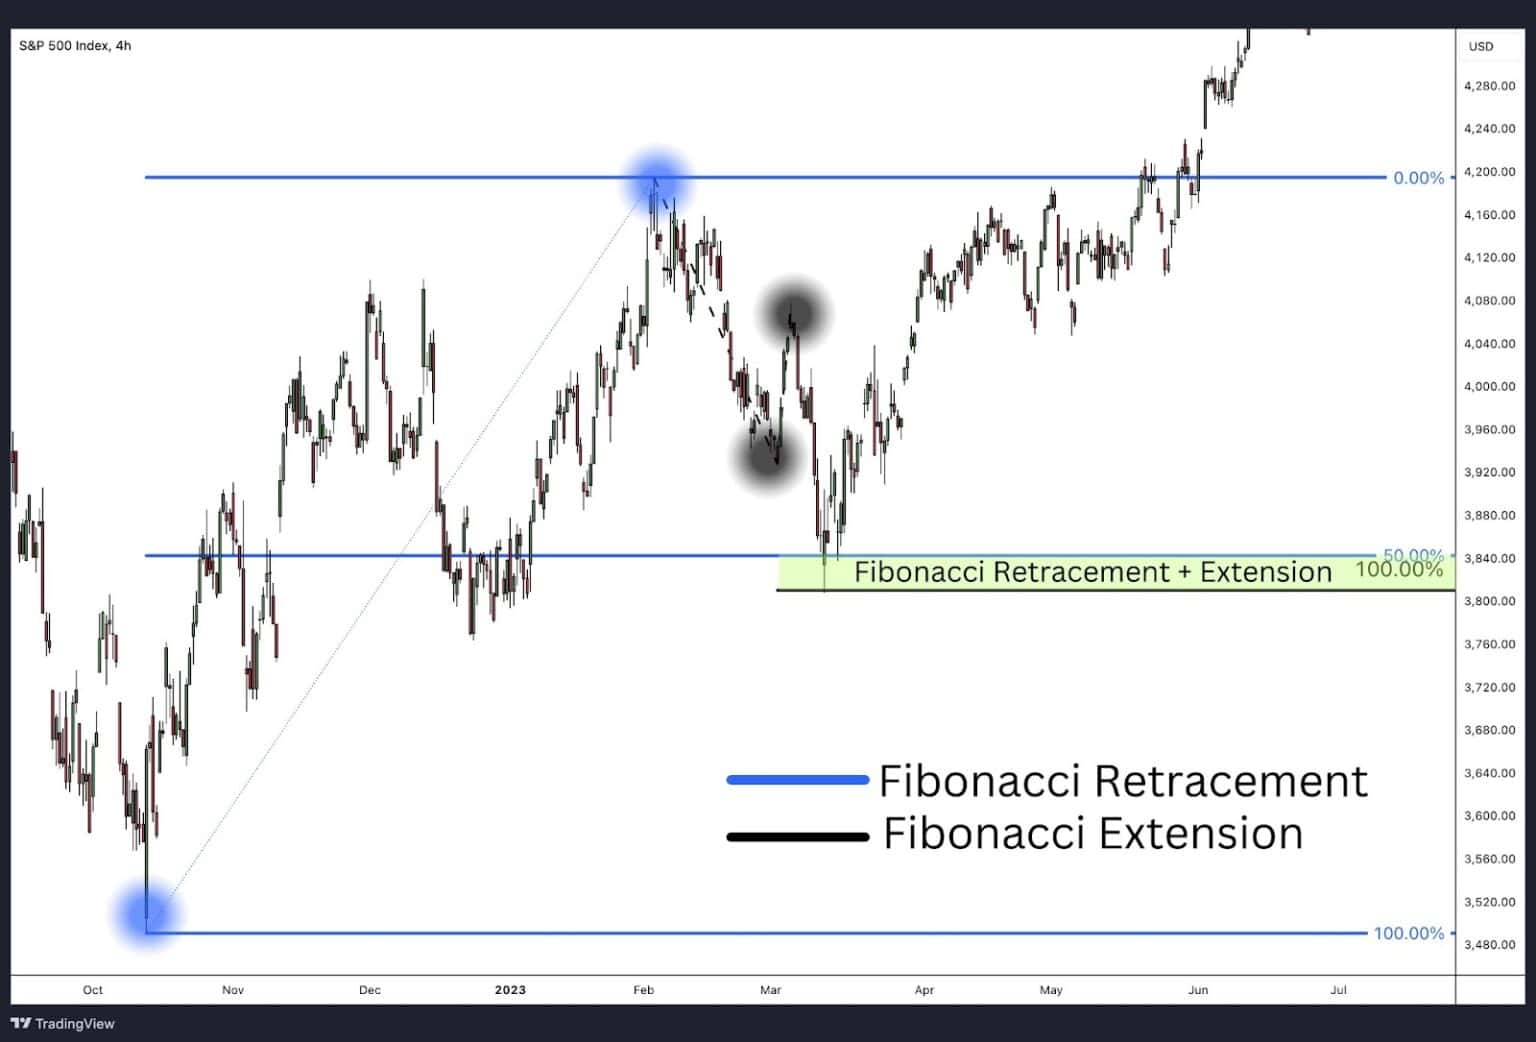Viewport: 1536px width, 1042px height.
Task: Open the 4h timeframe selector
Action: click(x=124, y=45)
